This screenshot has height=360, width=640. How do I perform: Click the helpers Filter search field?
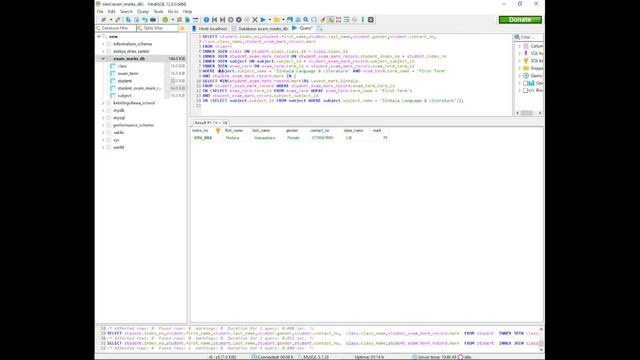coord(529,37)
